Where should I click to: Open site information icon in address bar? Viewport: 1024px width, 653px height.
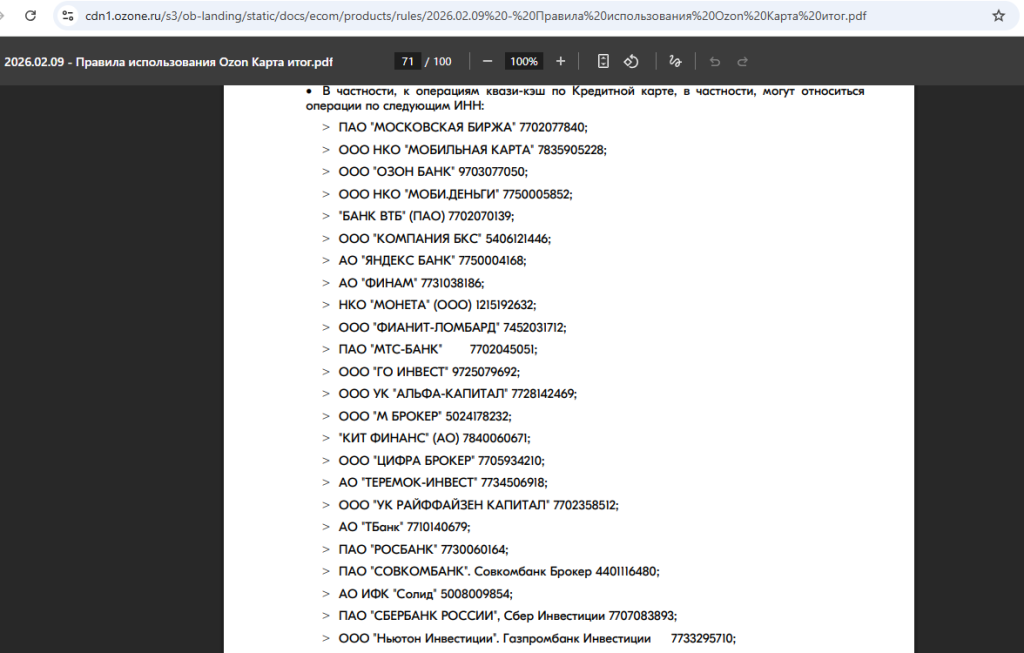coord(68,16)
